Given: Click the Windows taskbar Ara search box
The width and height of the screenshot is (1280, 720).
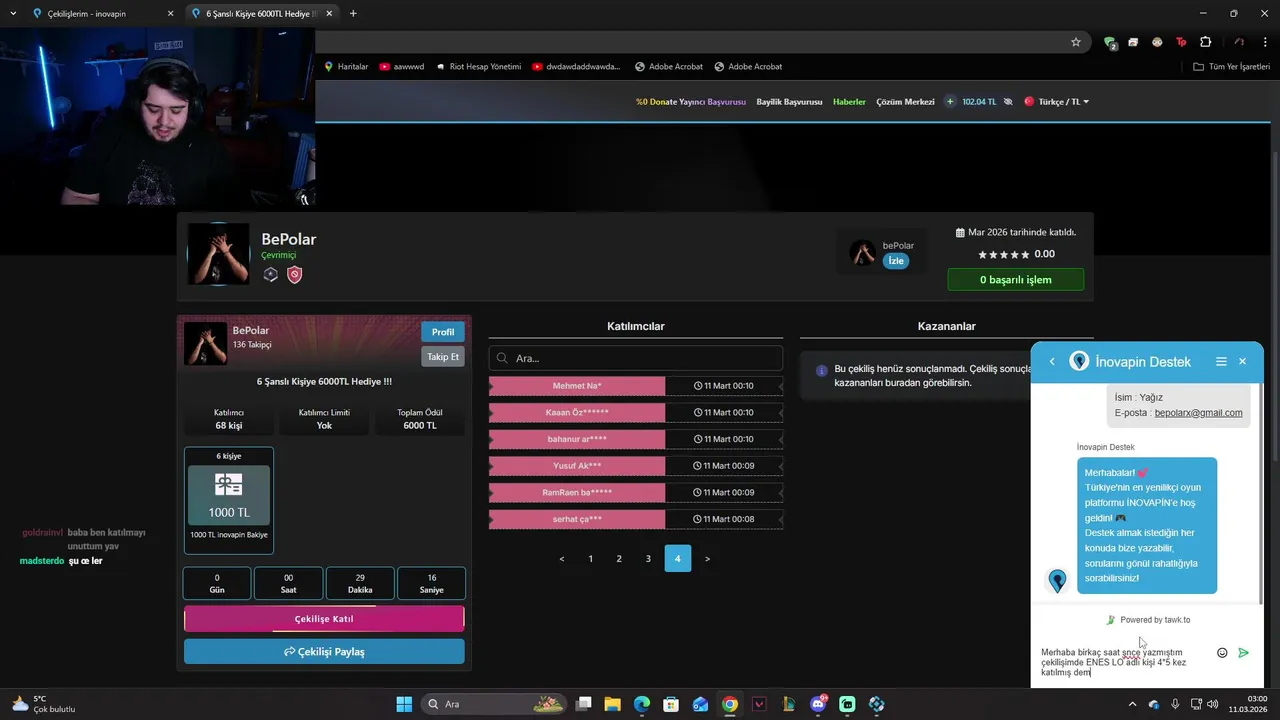Looking at the screenshot, I should tap(493, 704).
